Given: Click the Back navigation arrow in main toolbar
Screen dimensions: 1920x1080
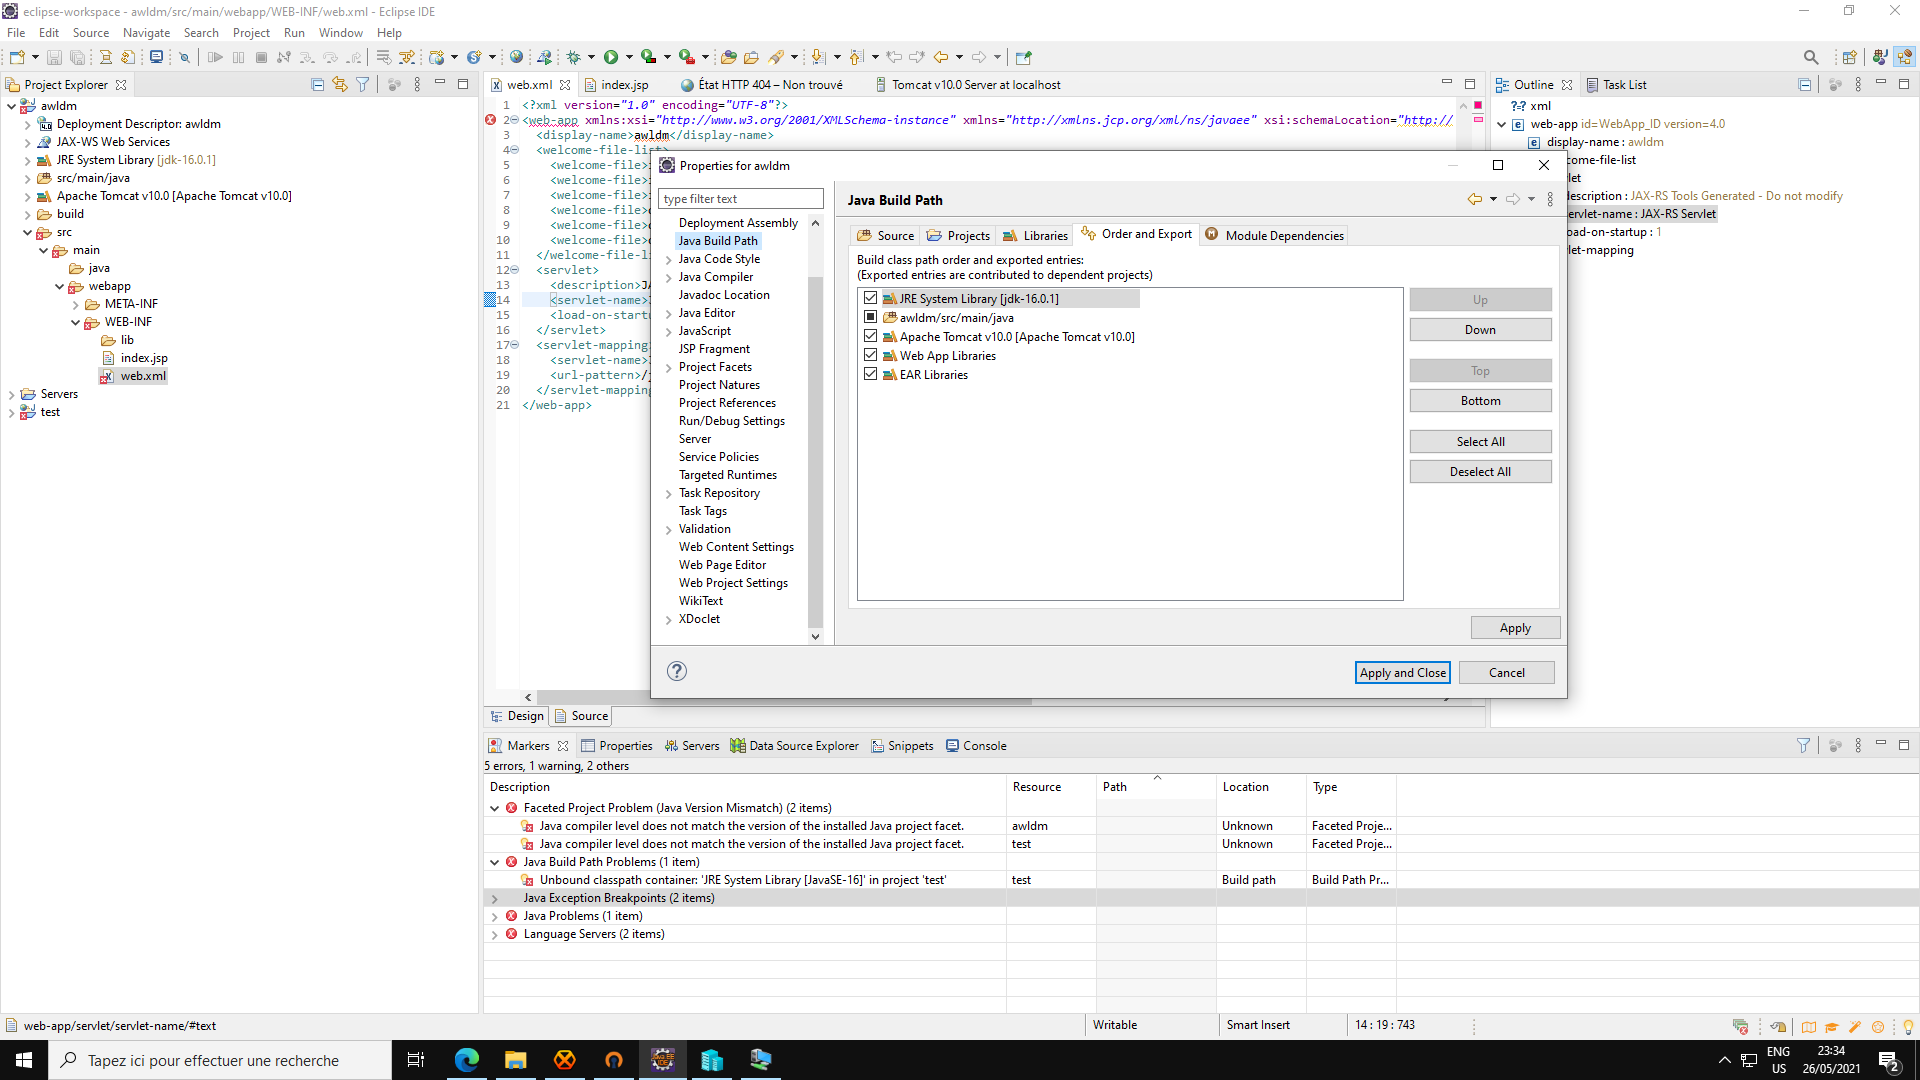Looking at the screenshot, I should click(941, 57).
